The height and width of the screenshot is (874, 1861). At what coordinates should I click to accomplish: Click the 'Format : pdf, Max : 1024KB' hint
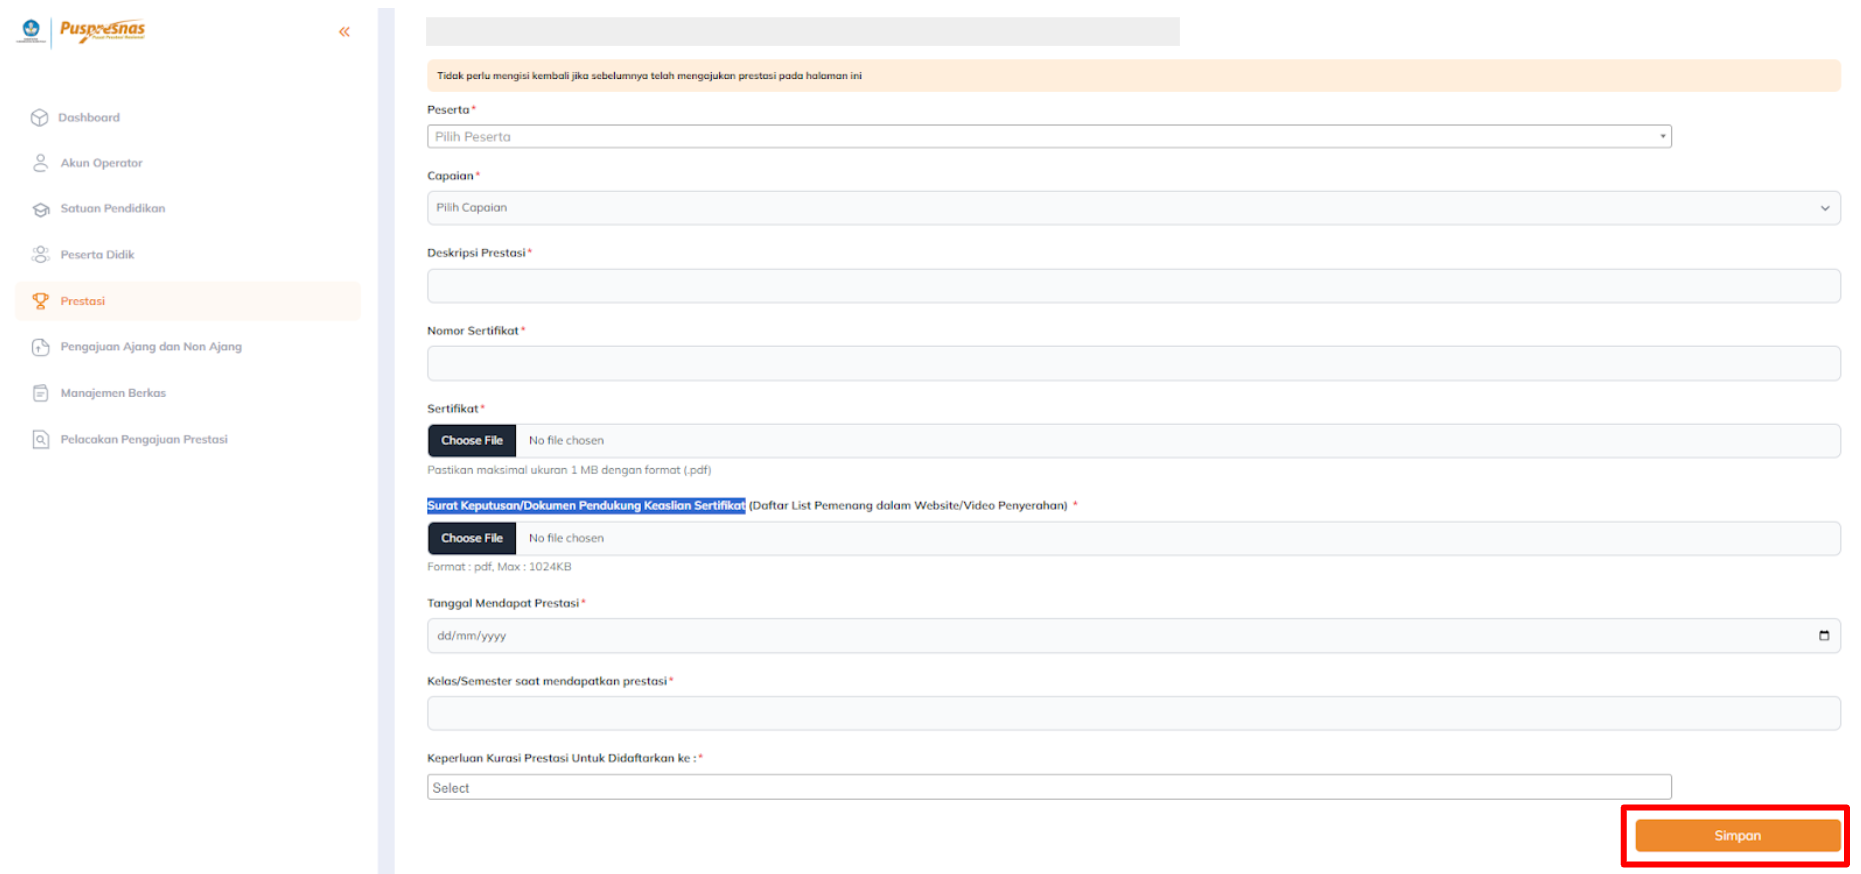pyautogui.click(x=499, y=567)
